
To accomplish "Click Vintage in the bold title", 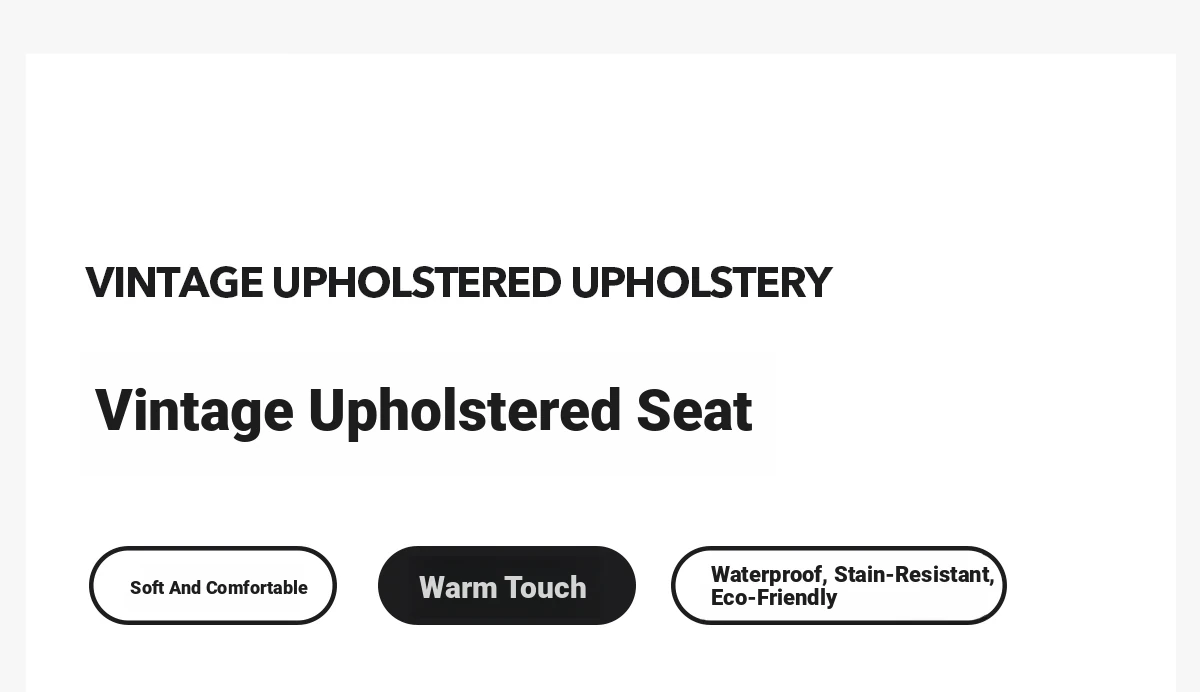I will pyautogui.click(x=194, y=411).
